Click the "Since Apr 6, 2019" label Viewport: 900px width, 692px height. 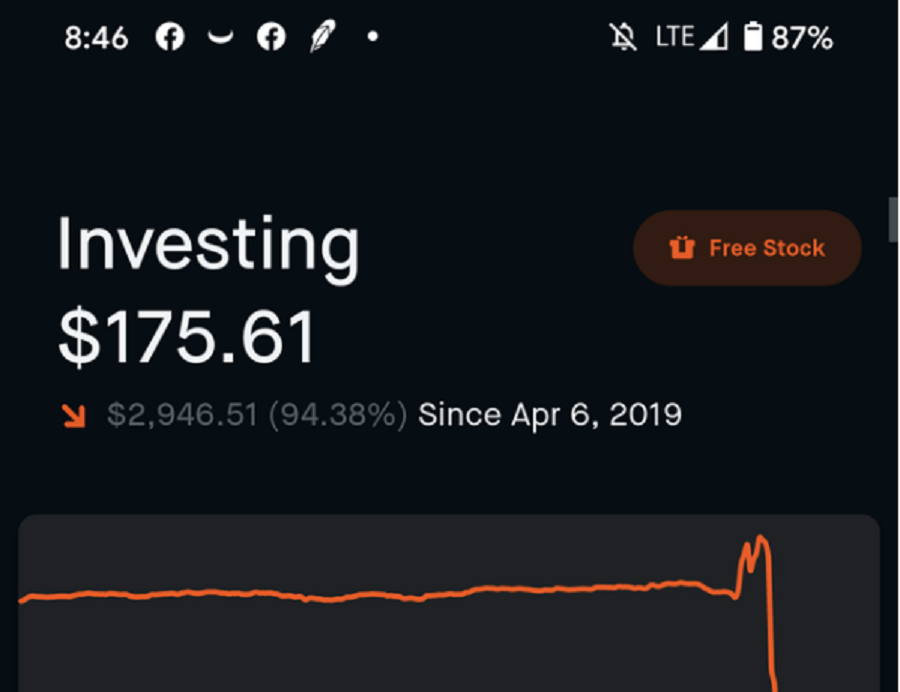point(550,415)
